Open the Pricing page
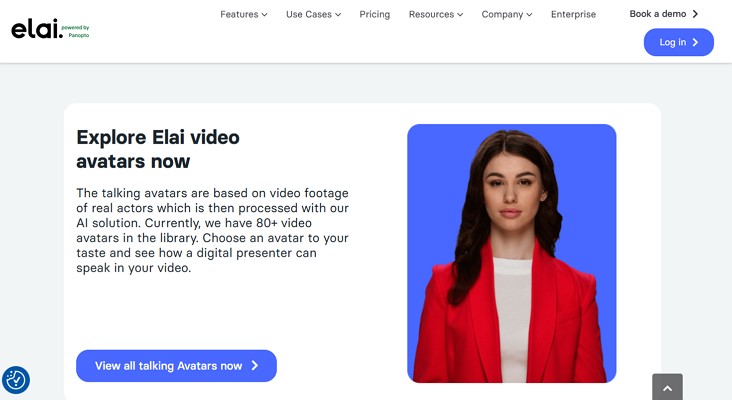 (x=374, y=14)
